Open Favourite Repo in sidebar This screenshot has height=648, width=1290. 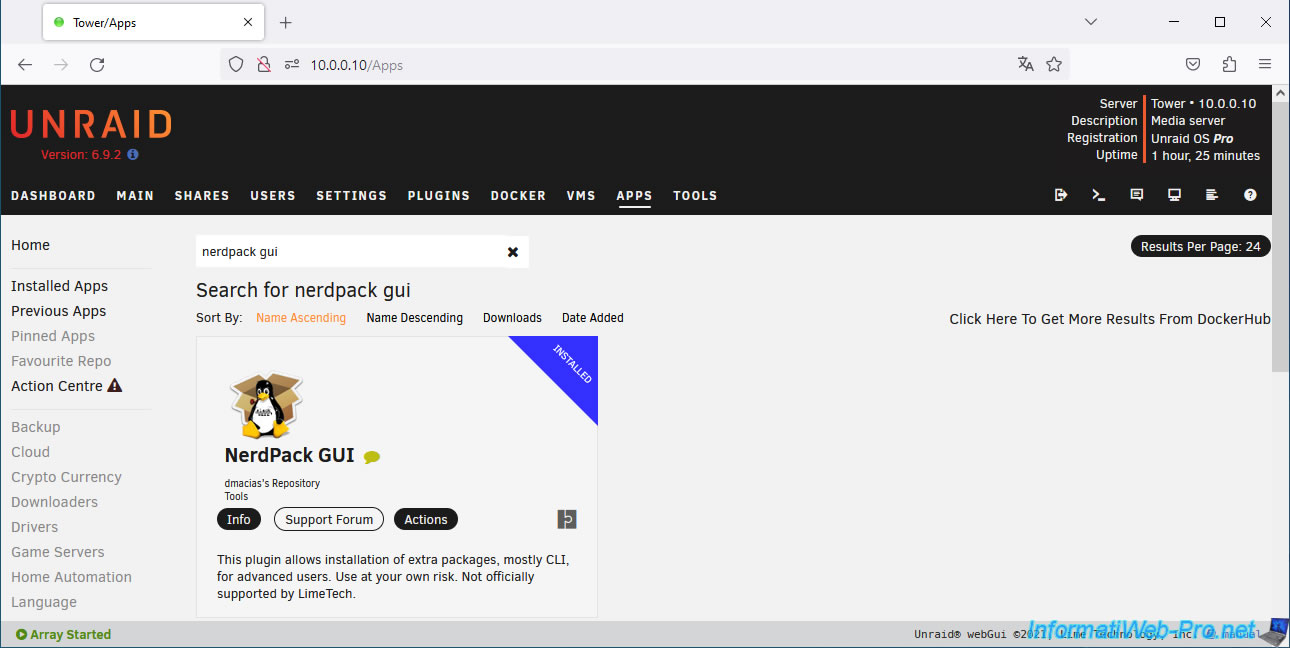[x=61, y=361]
